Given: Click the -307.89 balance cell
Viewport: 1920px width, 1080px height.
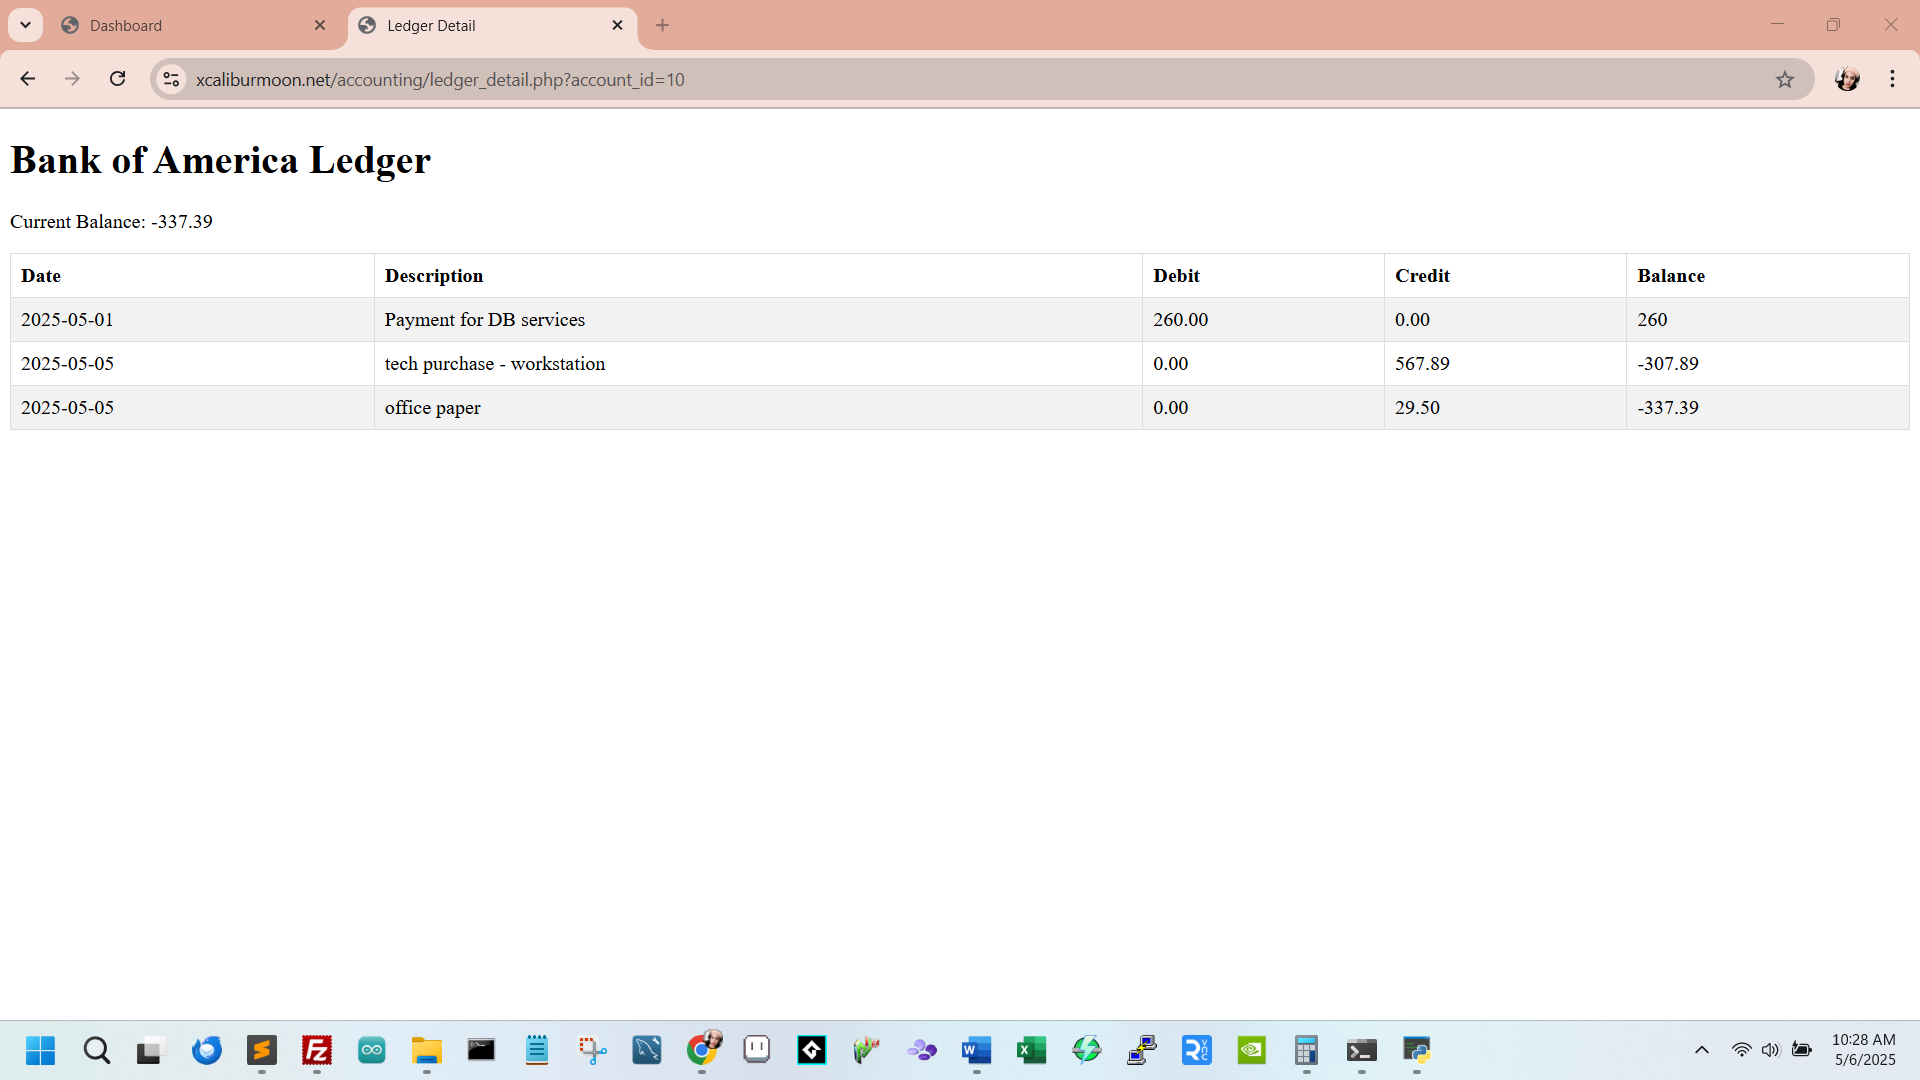Looking at the screenshot, I should tap(1767, 364).
